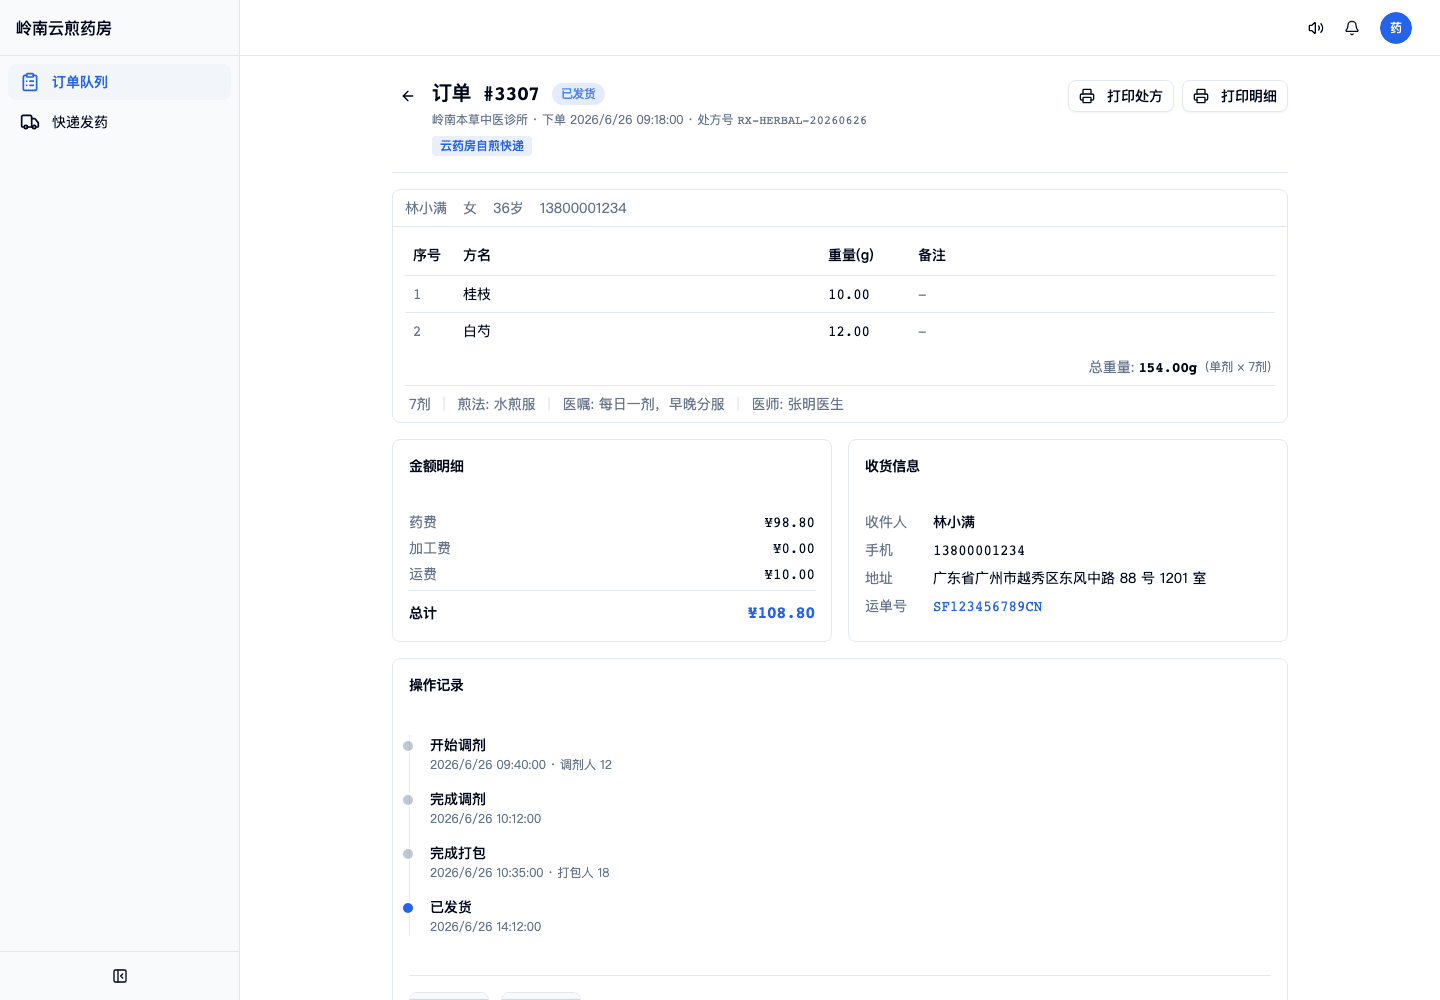The width and height of the screenshot is (1440, 1000).
Task: Click the 方名 column header
Action: 477,255
